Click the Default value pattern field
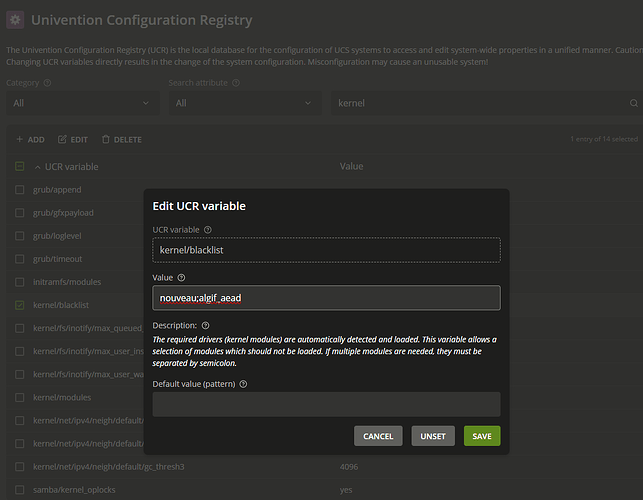The width and height of the screenshot is (643, 500). 326,404
